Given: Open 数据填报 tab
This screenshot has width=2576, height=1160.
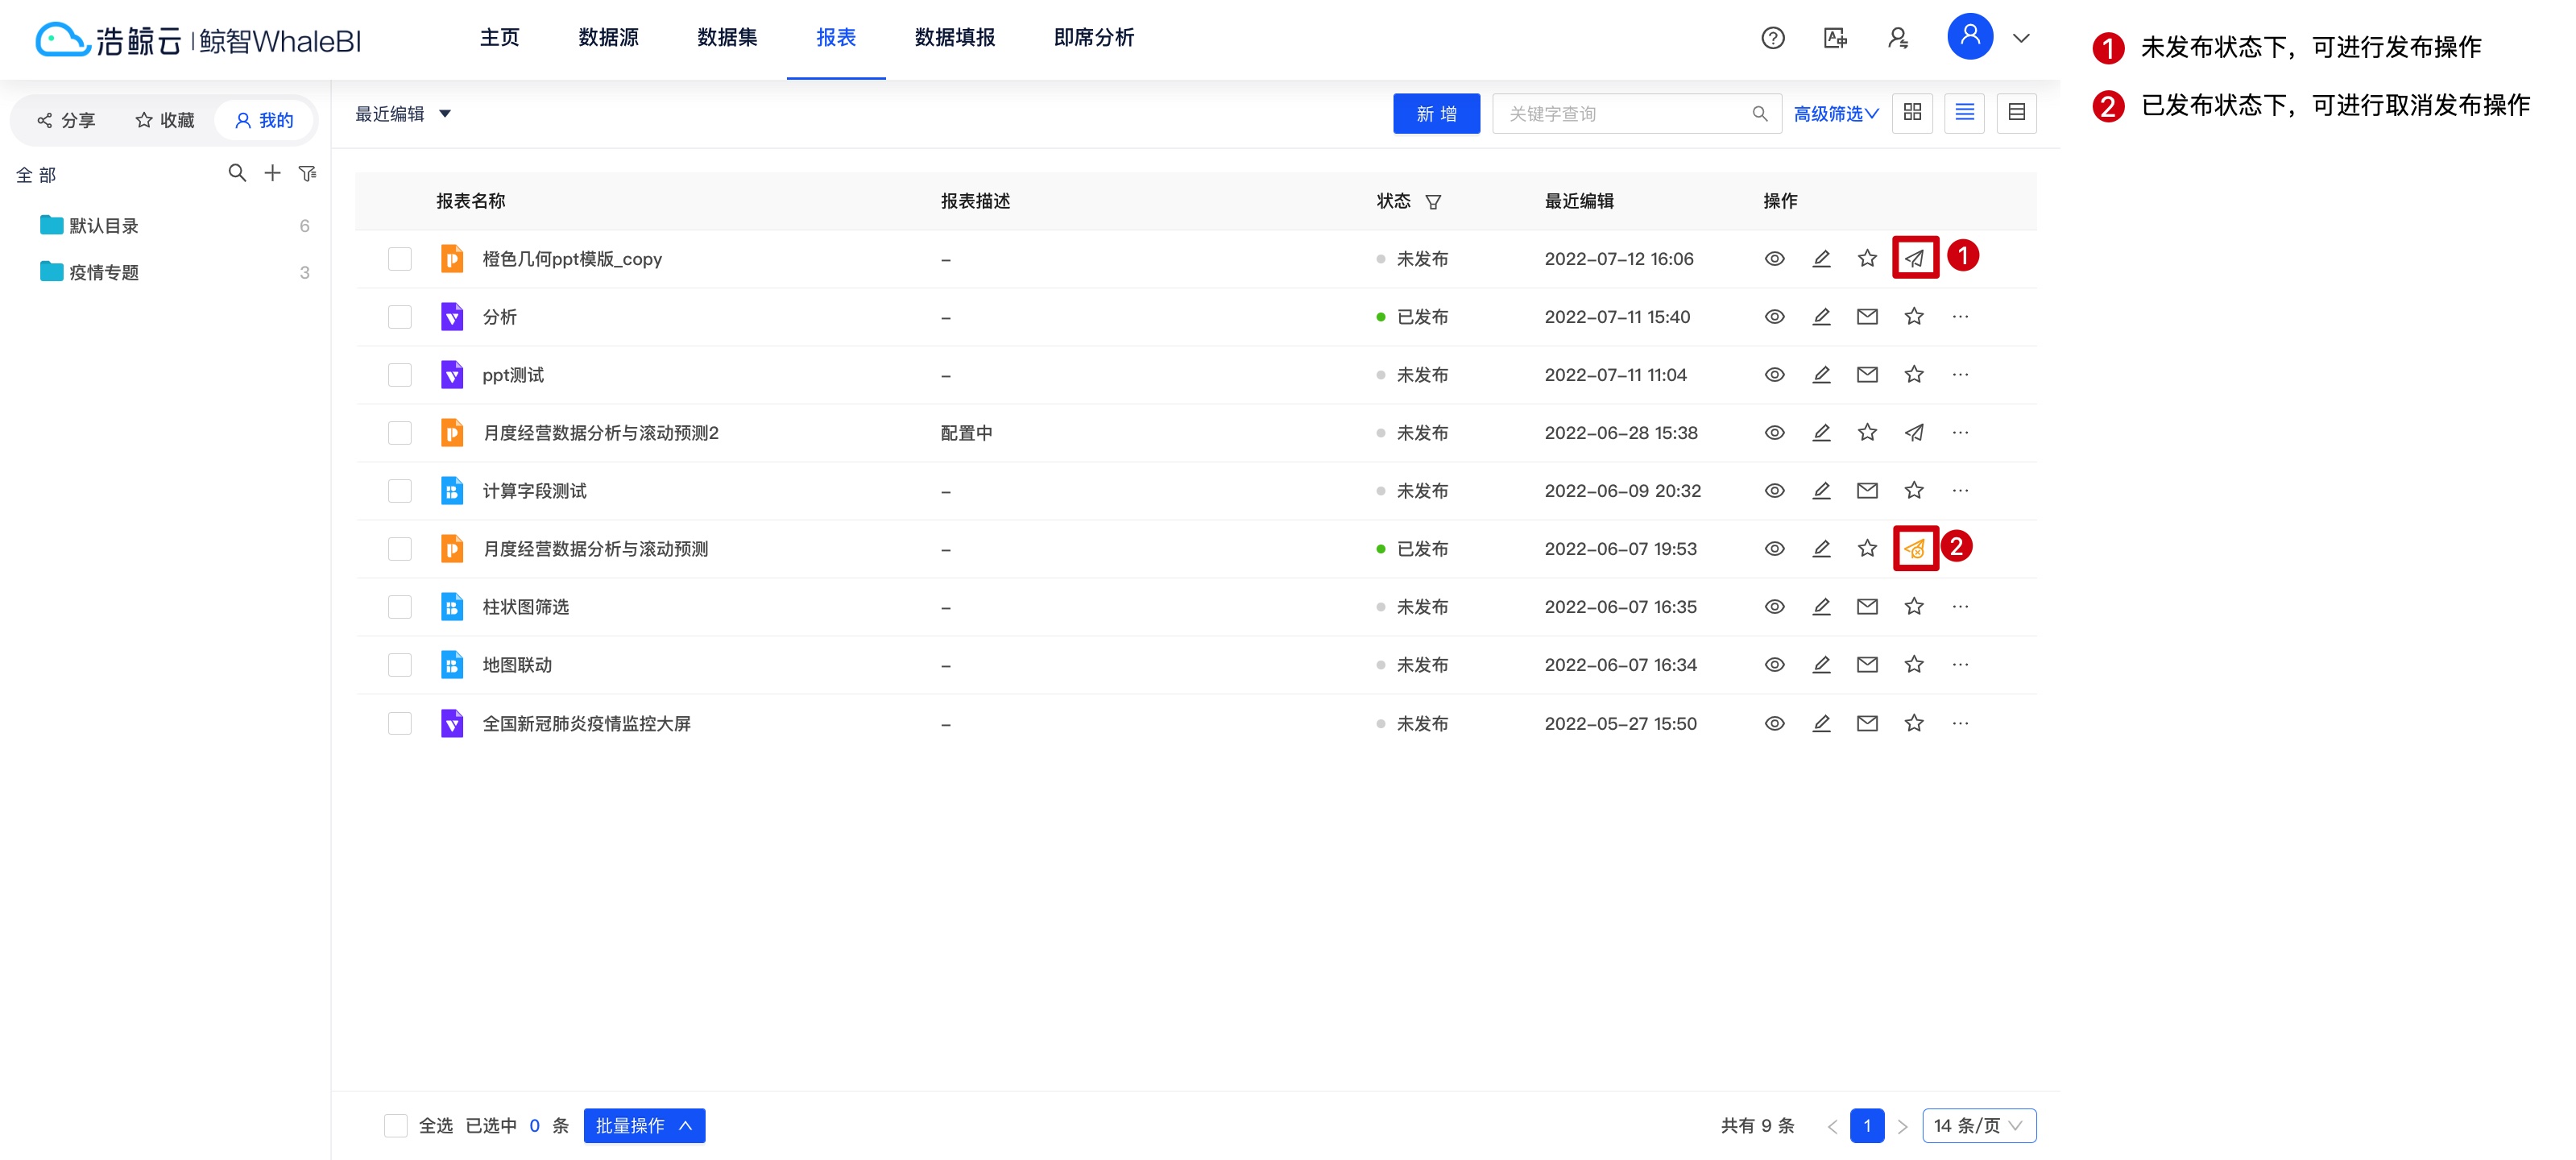Looking at the screenshot, I should point(955,38).
